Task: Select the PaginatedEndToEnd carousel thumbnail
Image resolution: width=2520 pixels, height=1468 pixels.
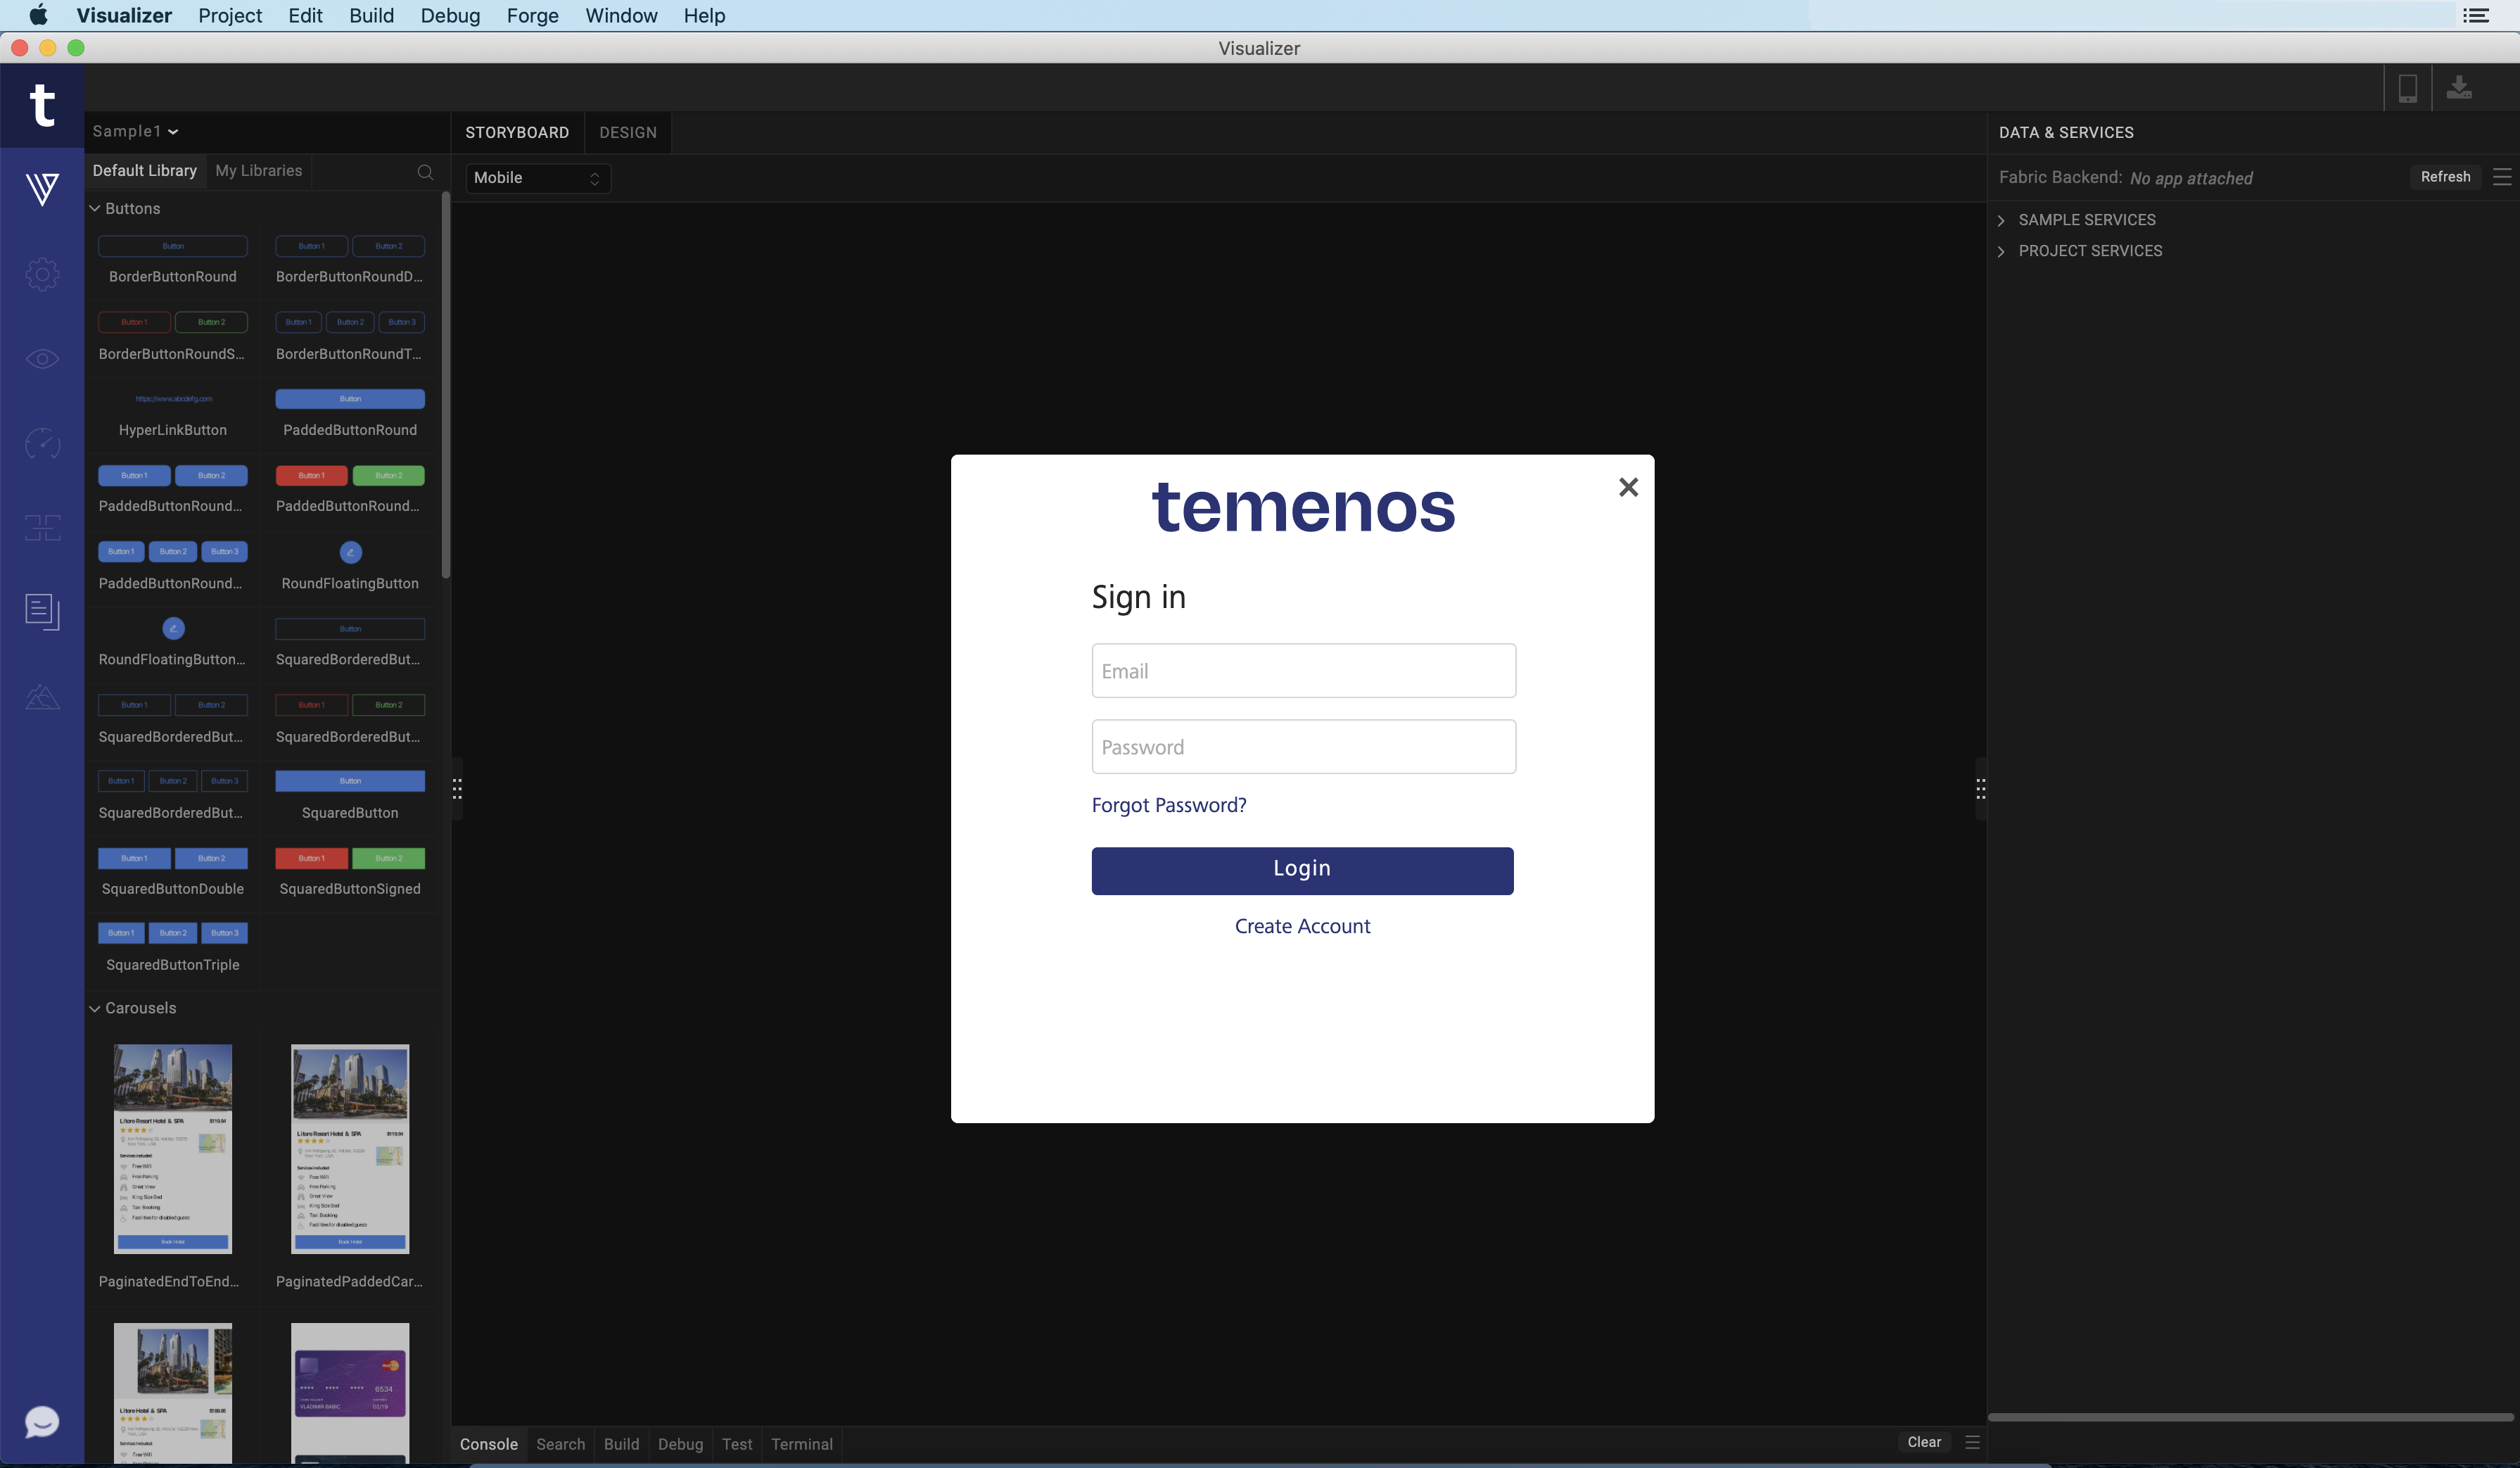Action: (172, 1149)
